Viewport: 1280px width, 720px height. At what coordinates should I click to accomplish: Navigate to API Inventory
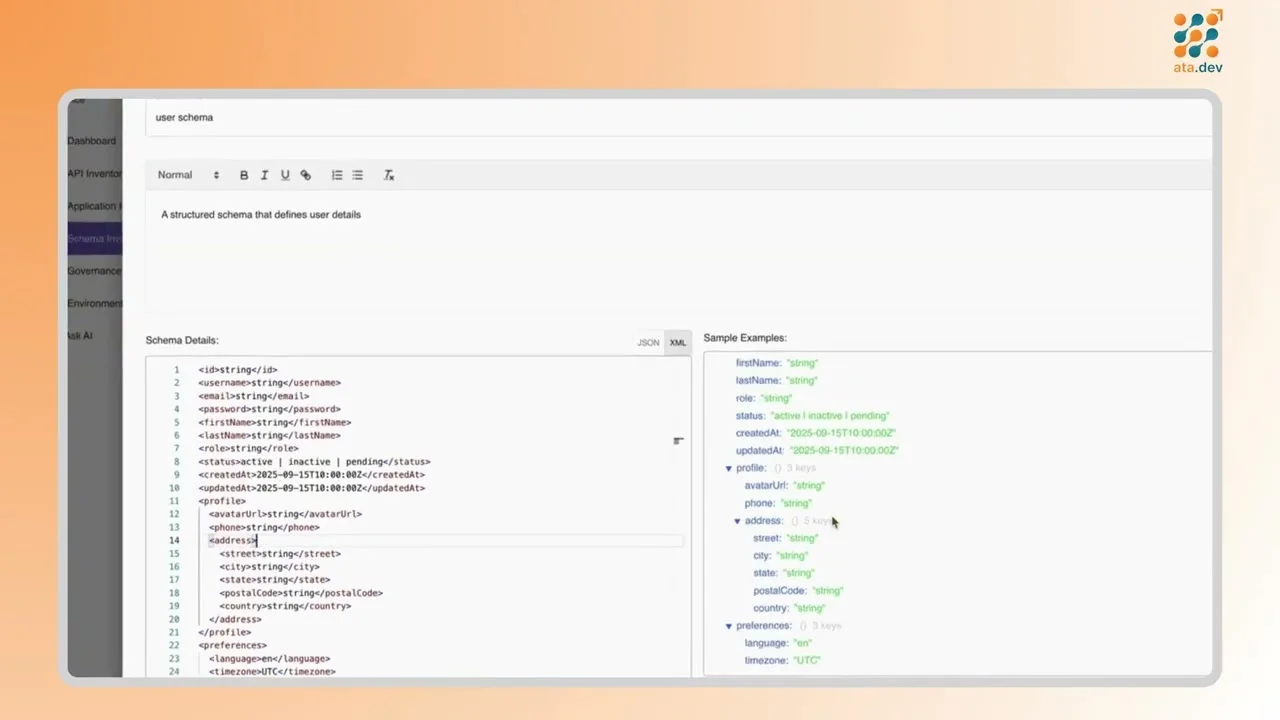94,173
